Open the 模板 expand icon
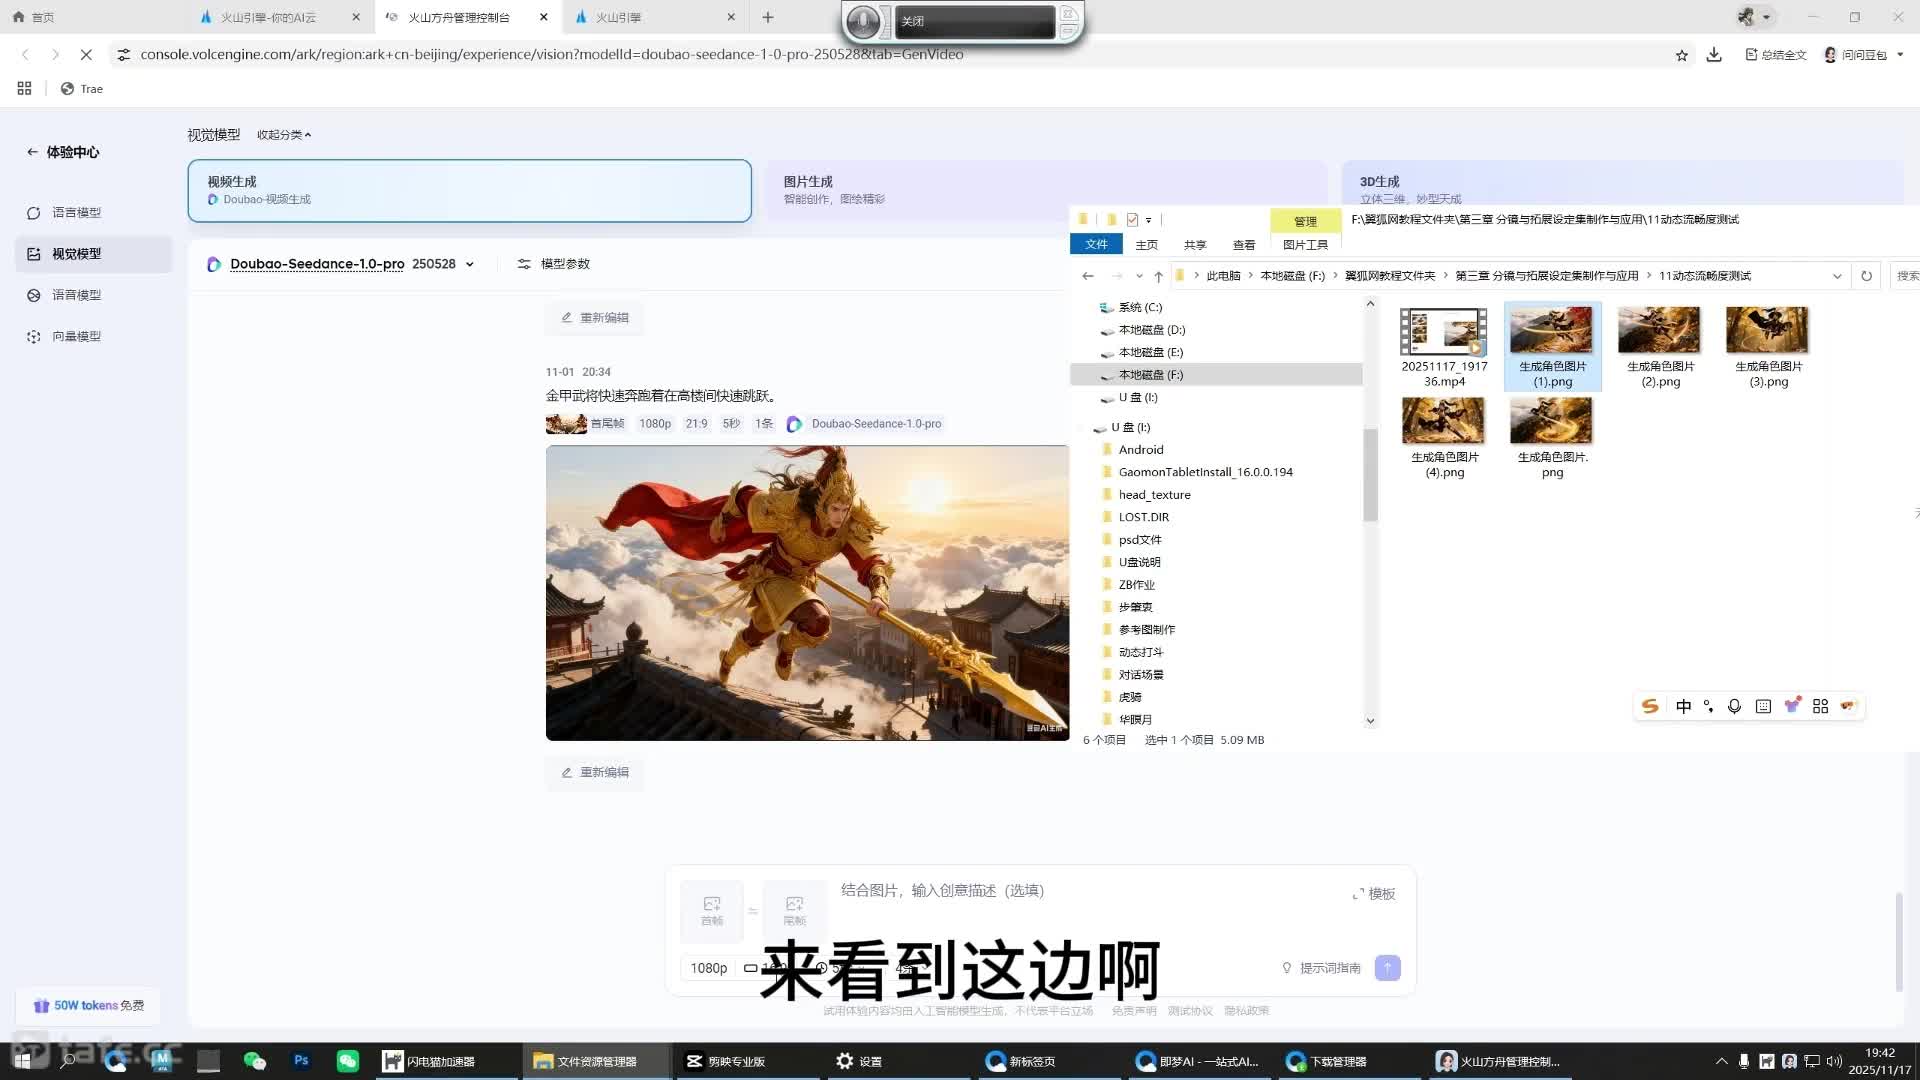 pyautogui.click(x=1358, y=894)
